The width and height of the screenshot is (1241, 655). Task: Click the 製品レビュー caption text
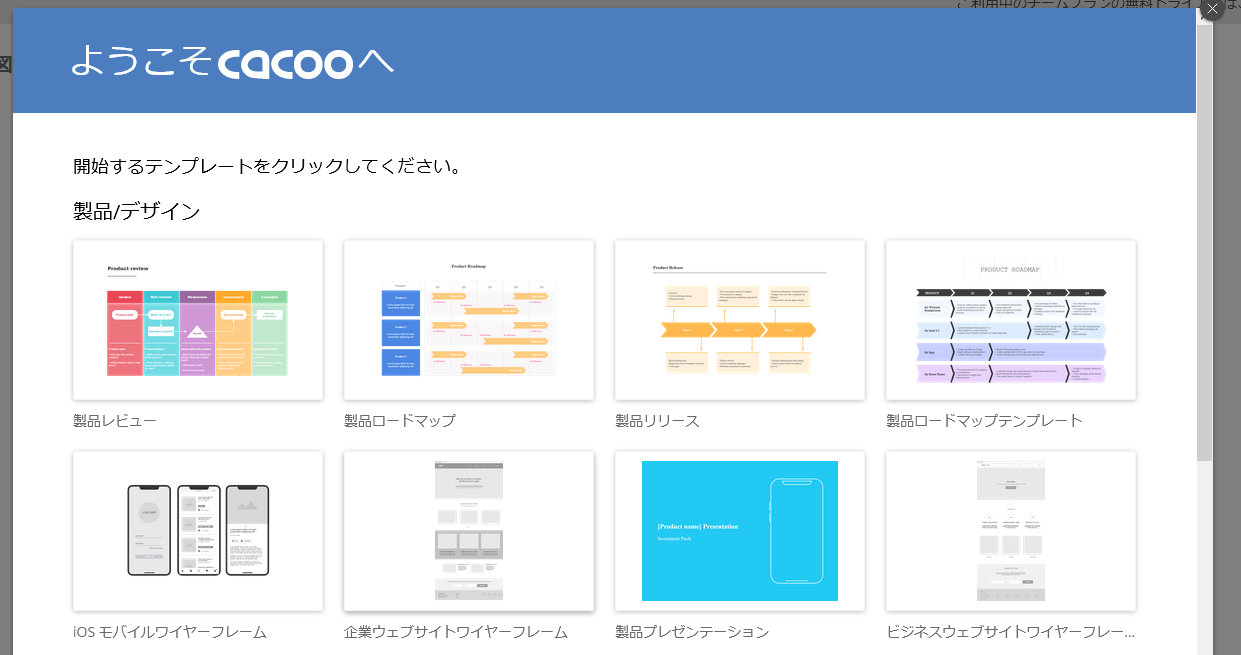[115, 421]
